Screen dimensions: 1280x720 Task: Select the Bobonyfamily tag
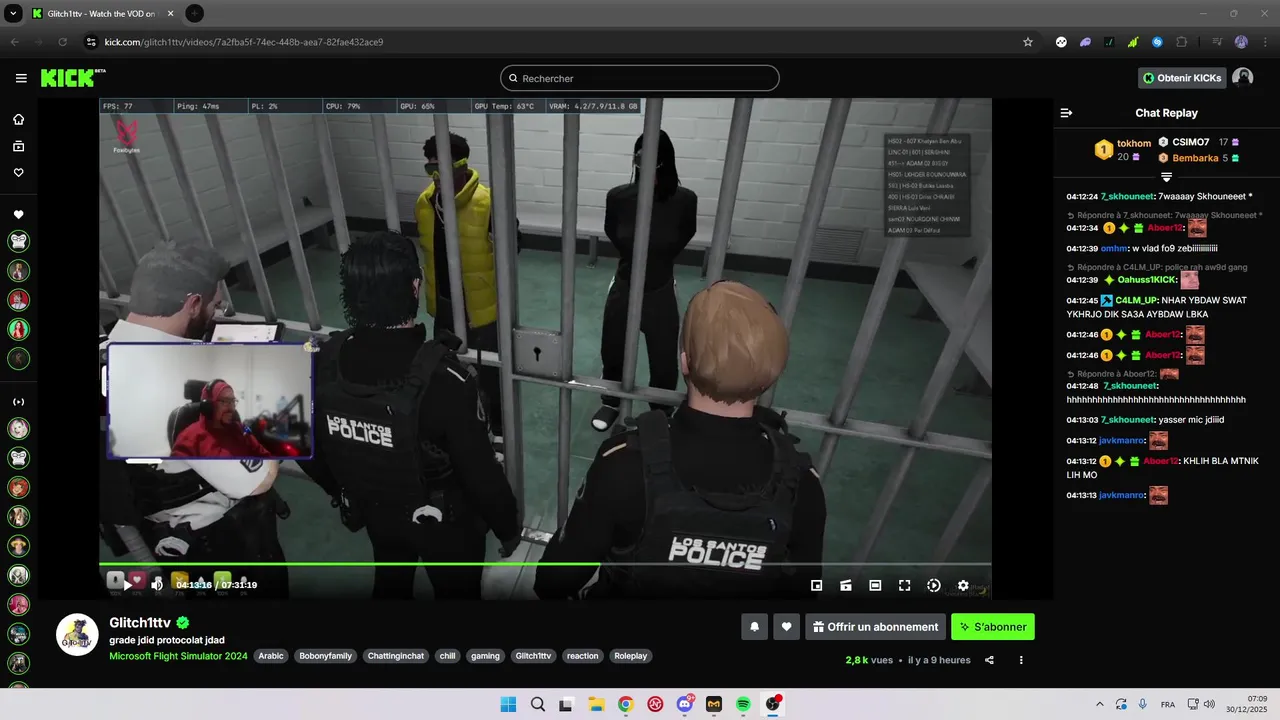click(326, 656)
